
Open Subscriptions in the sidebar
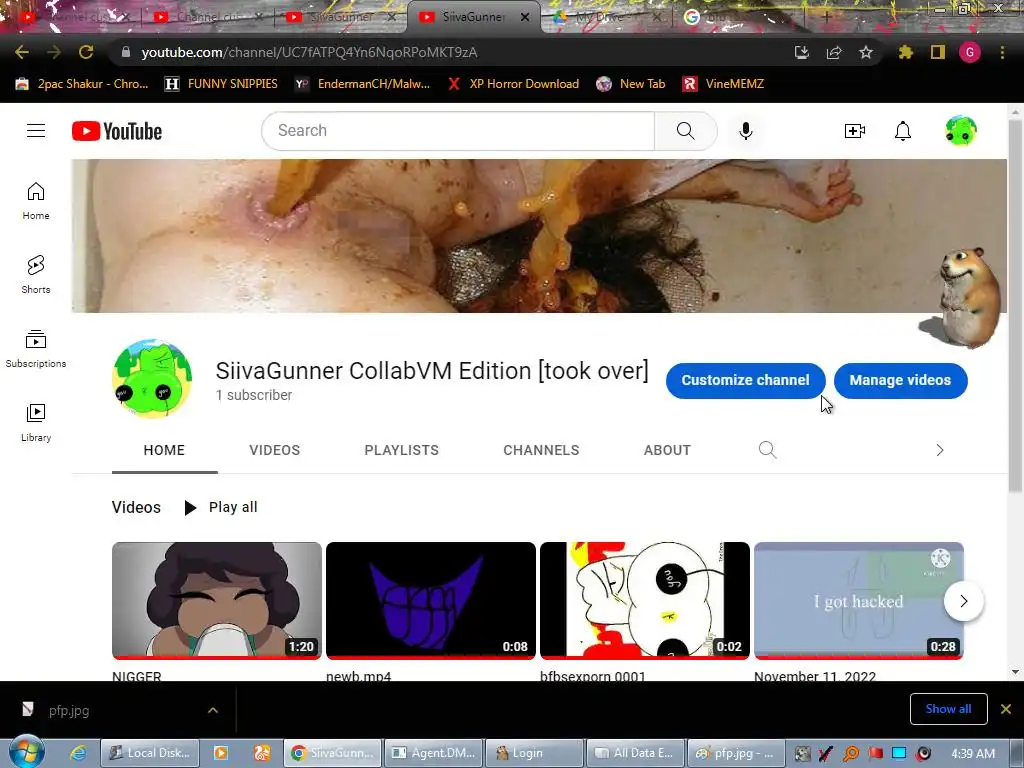coord(36,349)
